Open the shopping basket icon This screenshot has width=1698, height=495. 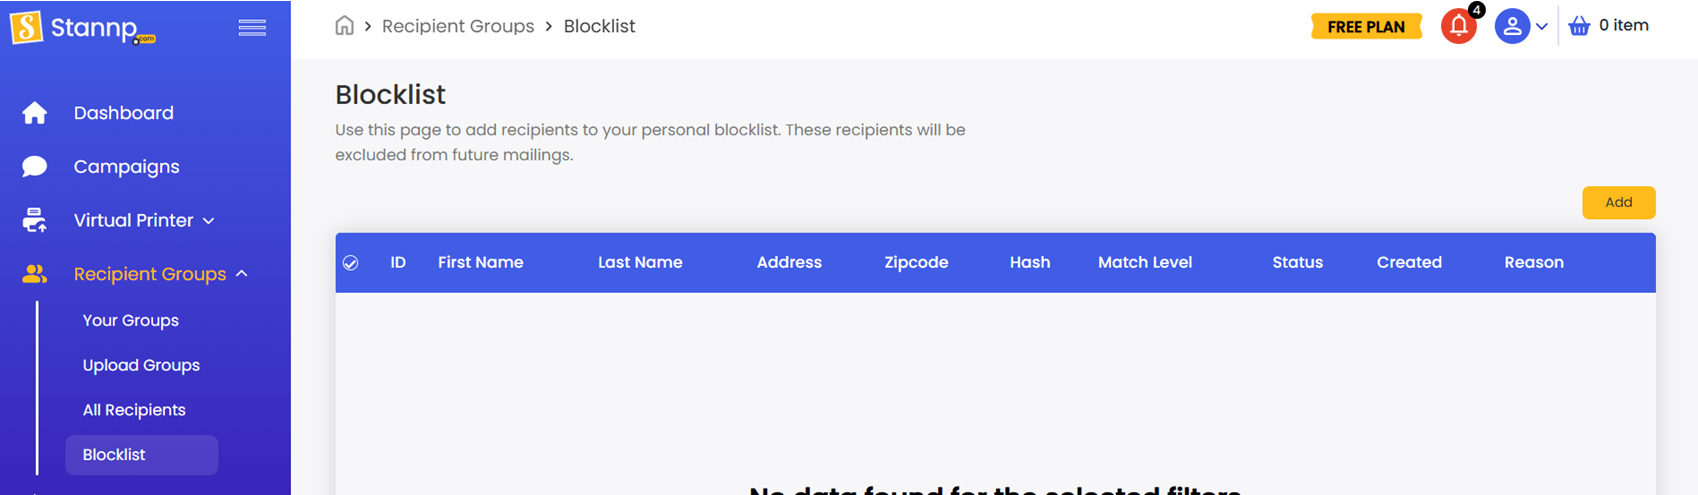click(1579, 26)
